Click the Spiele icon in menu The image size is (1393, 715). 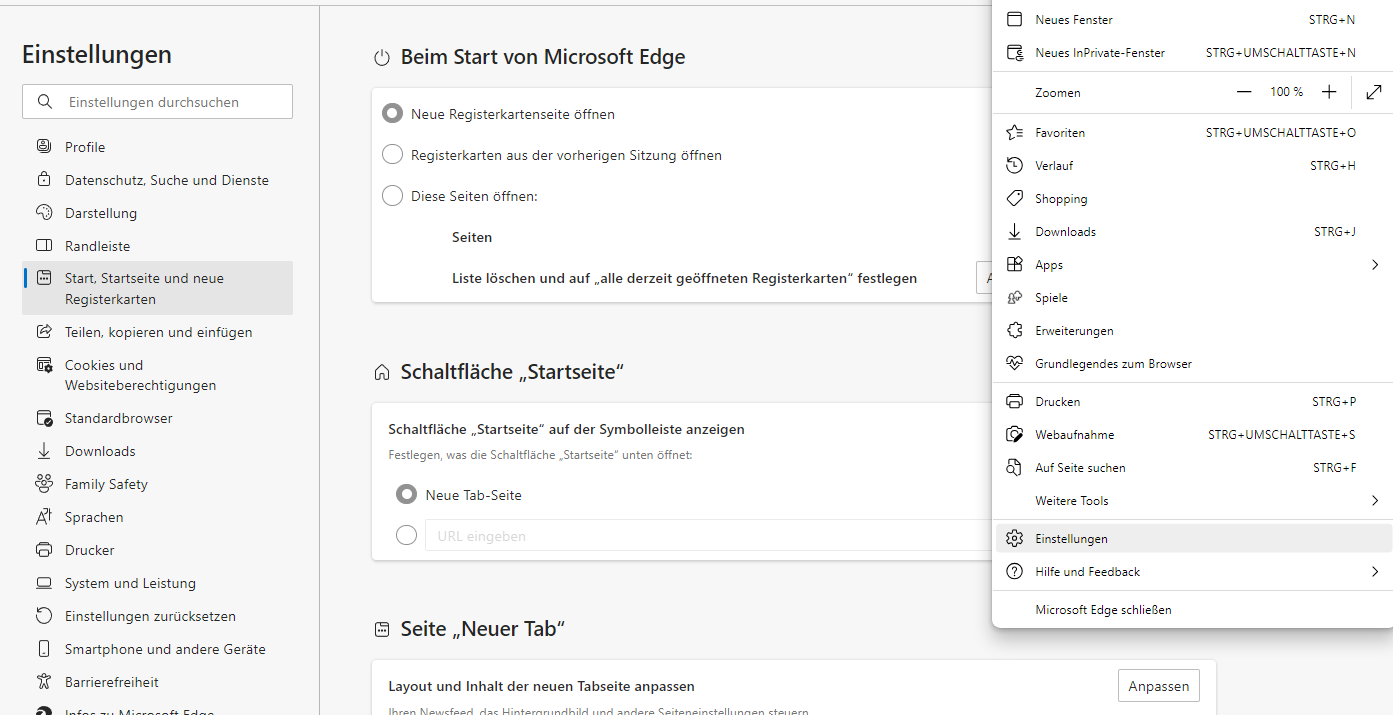[x=1014, y=297]
